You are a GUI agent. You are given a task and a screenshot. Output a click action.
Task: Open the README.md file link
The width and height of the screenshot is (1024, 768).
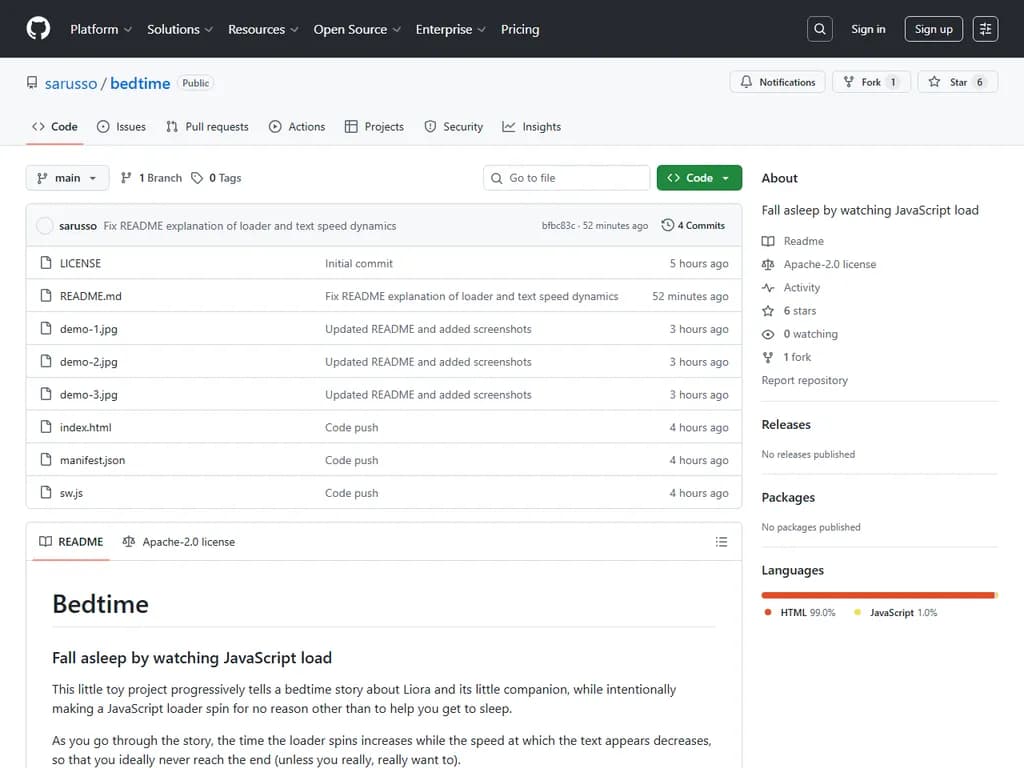(x=90, y=296)
